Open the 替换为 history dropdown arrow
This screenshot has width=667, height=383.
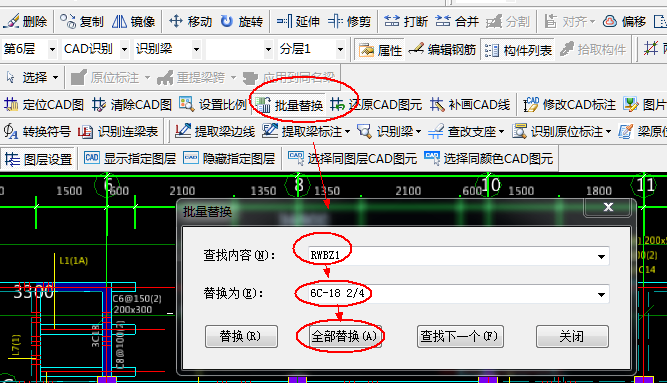(x=601, y=294)
